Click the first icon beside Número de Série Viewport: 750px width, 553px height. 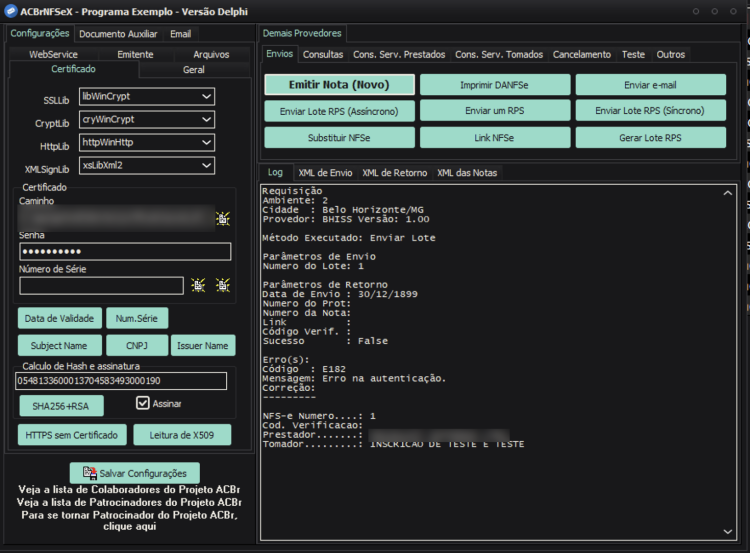[x=198, y=286]
